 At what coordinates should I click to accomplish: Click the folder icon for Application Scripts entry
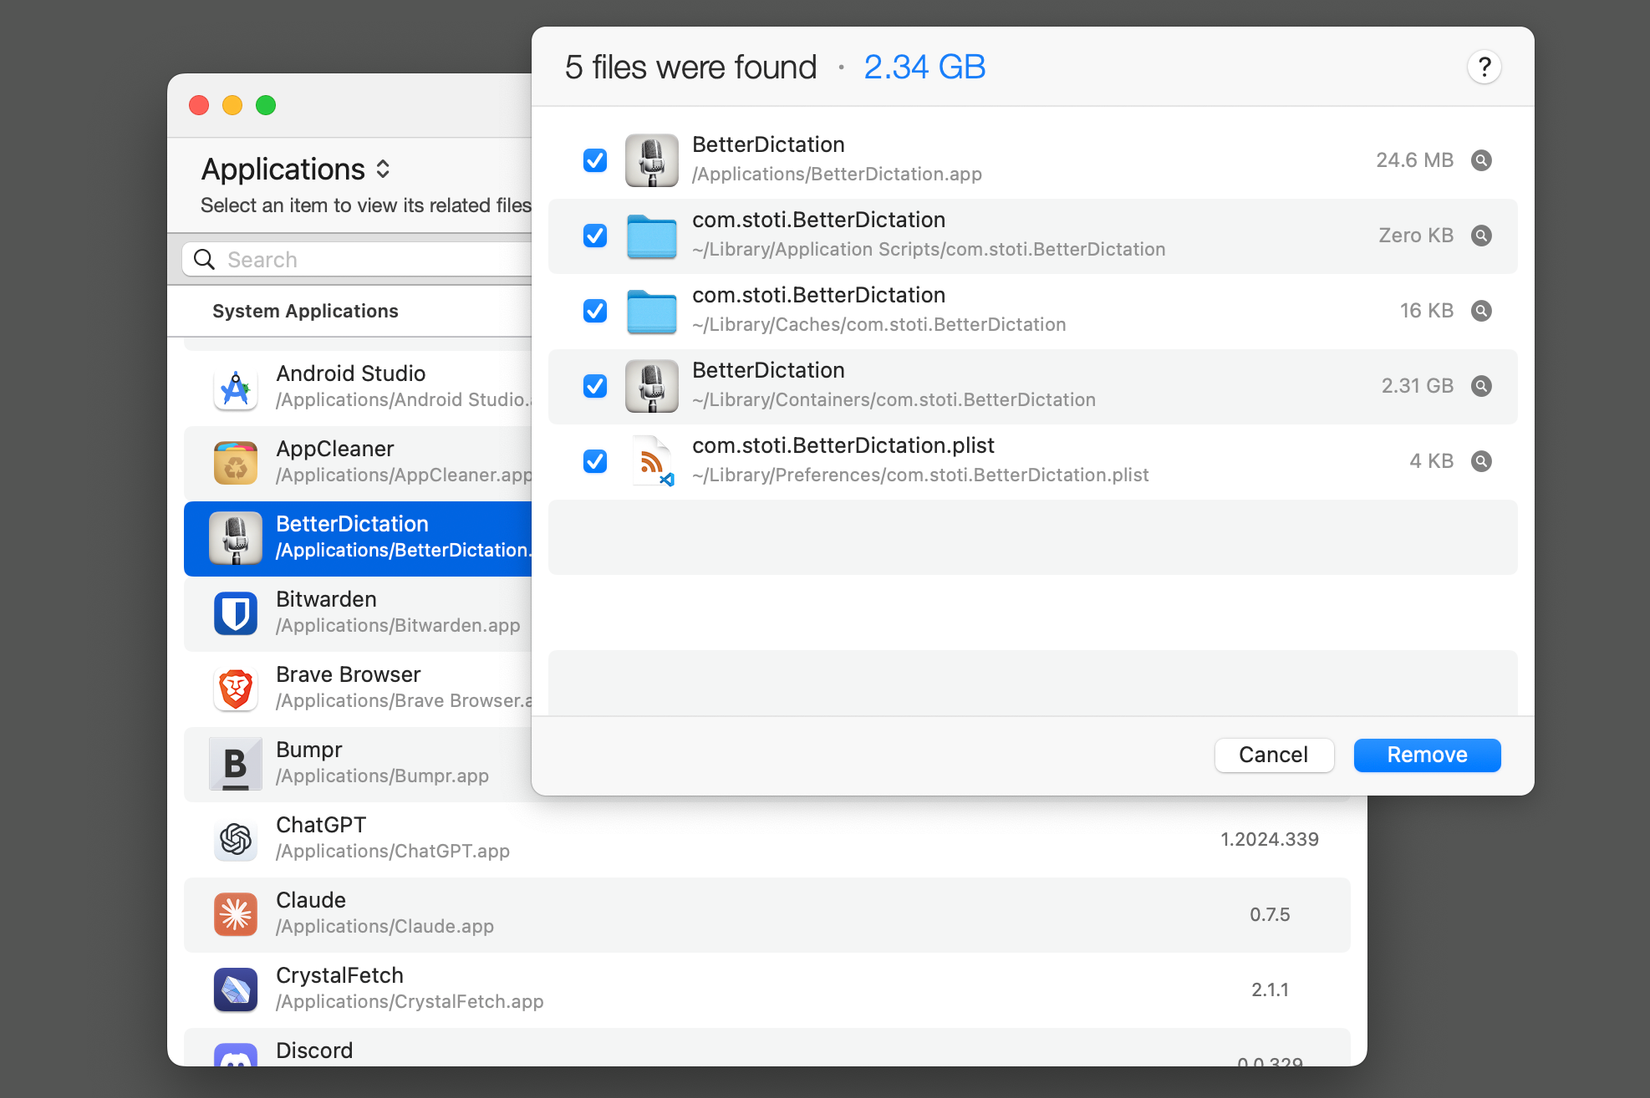[x=651, y=236]
